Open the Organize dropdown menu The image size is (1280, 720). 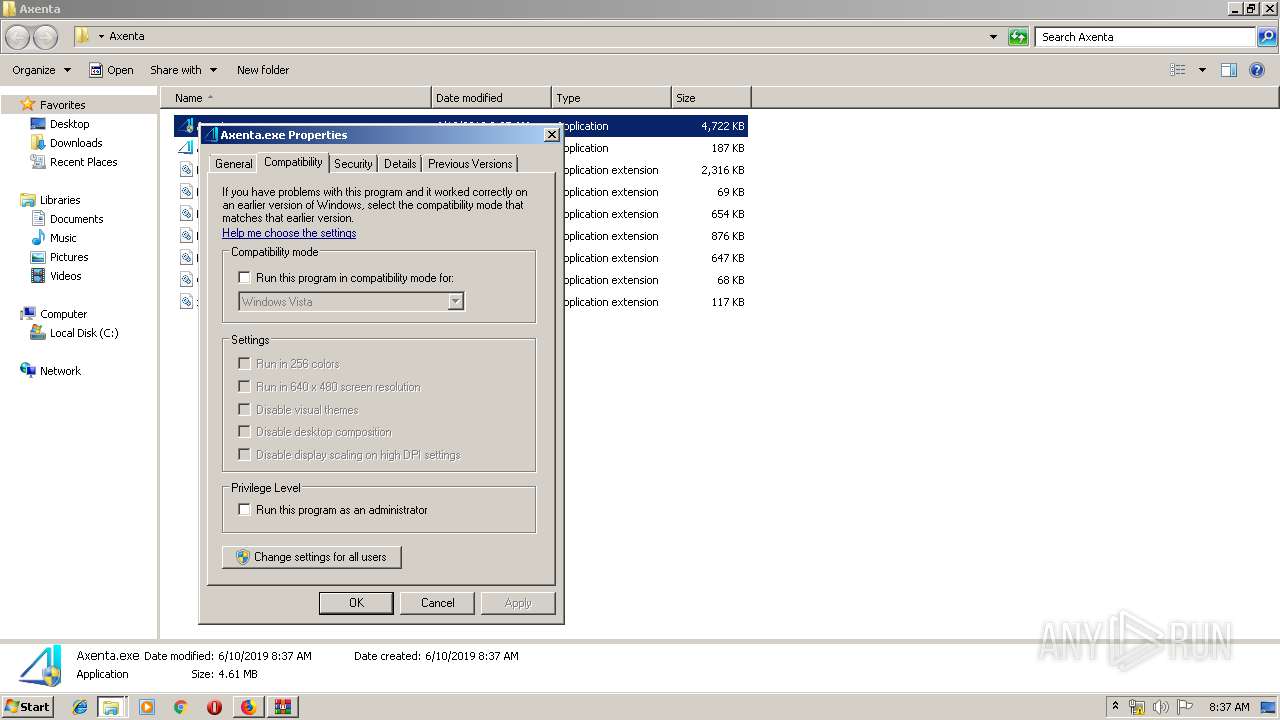41,70
